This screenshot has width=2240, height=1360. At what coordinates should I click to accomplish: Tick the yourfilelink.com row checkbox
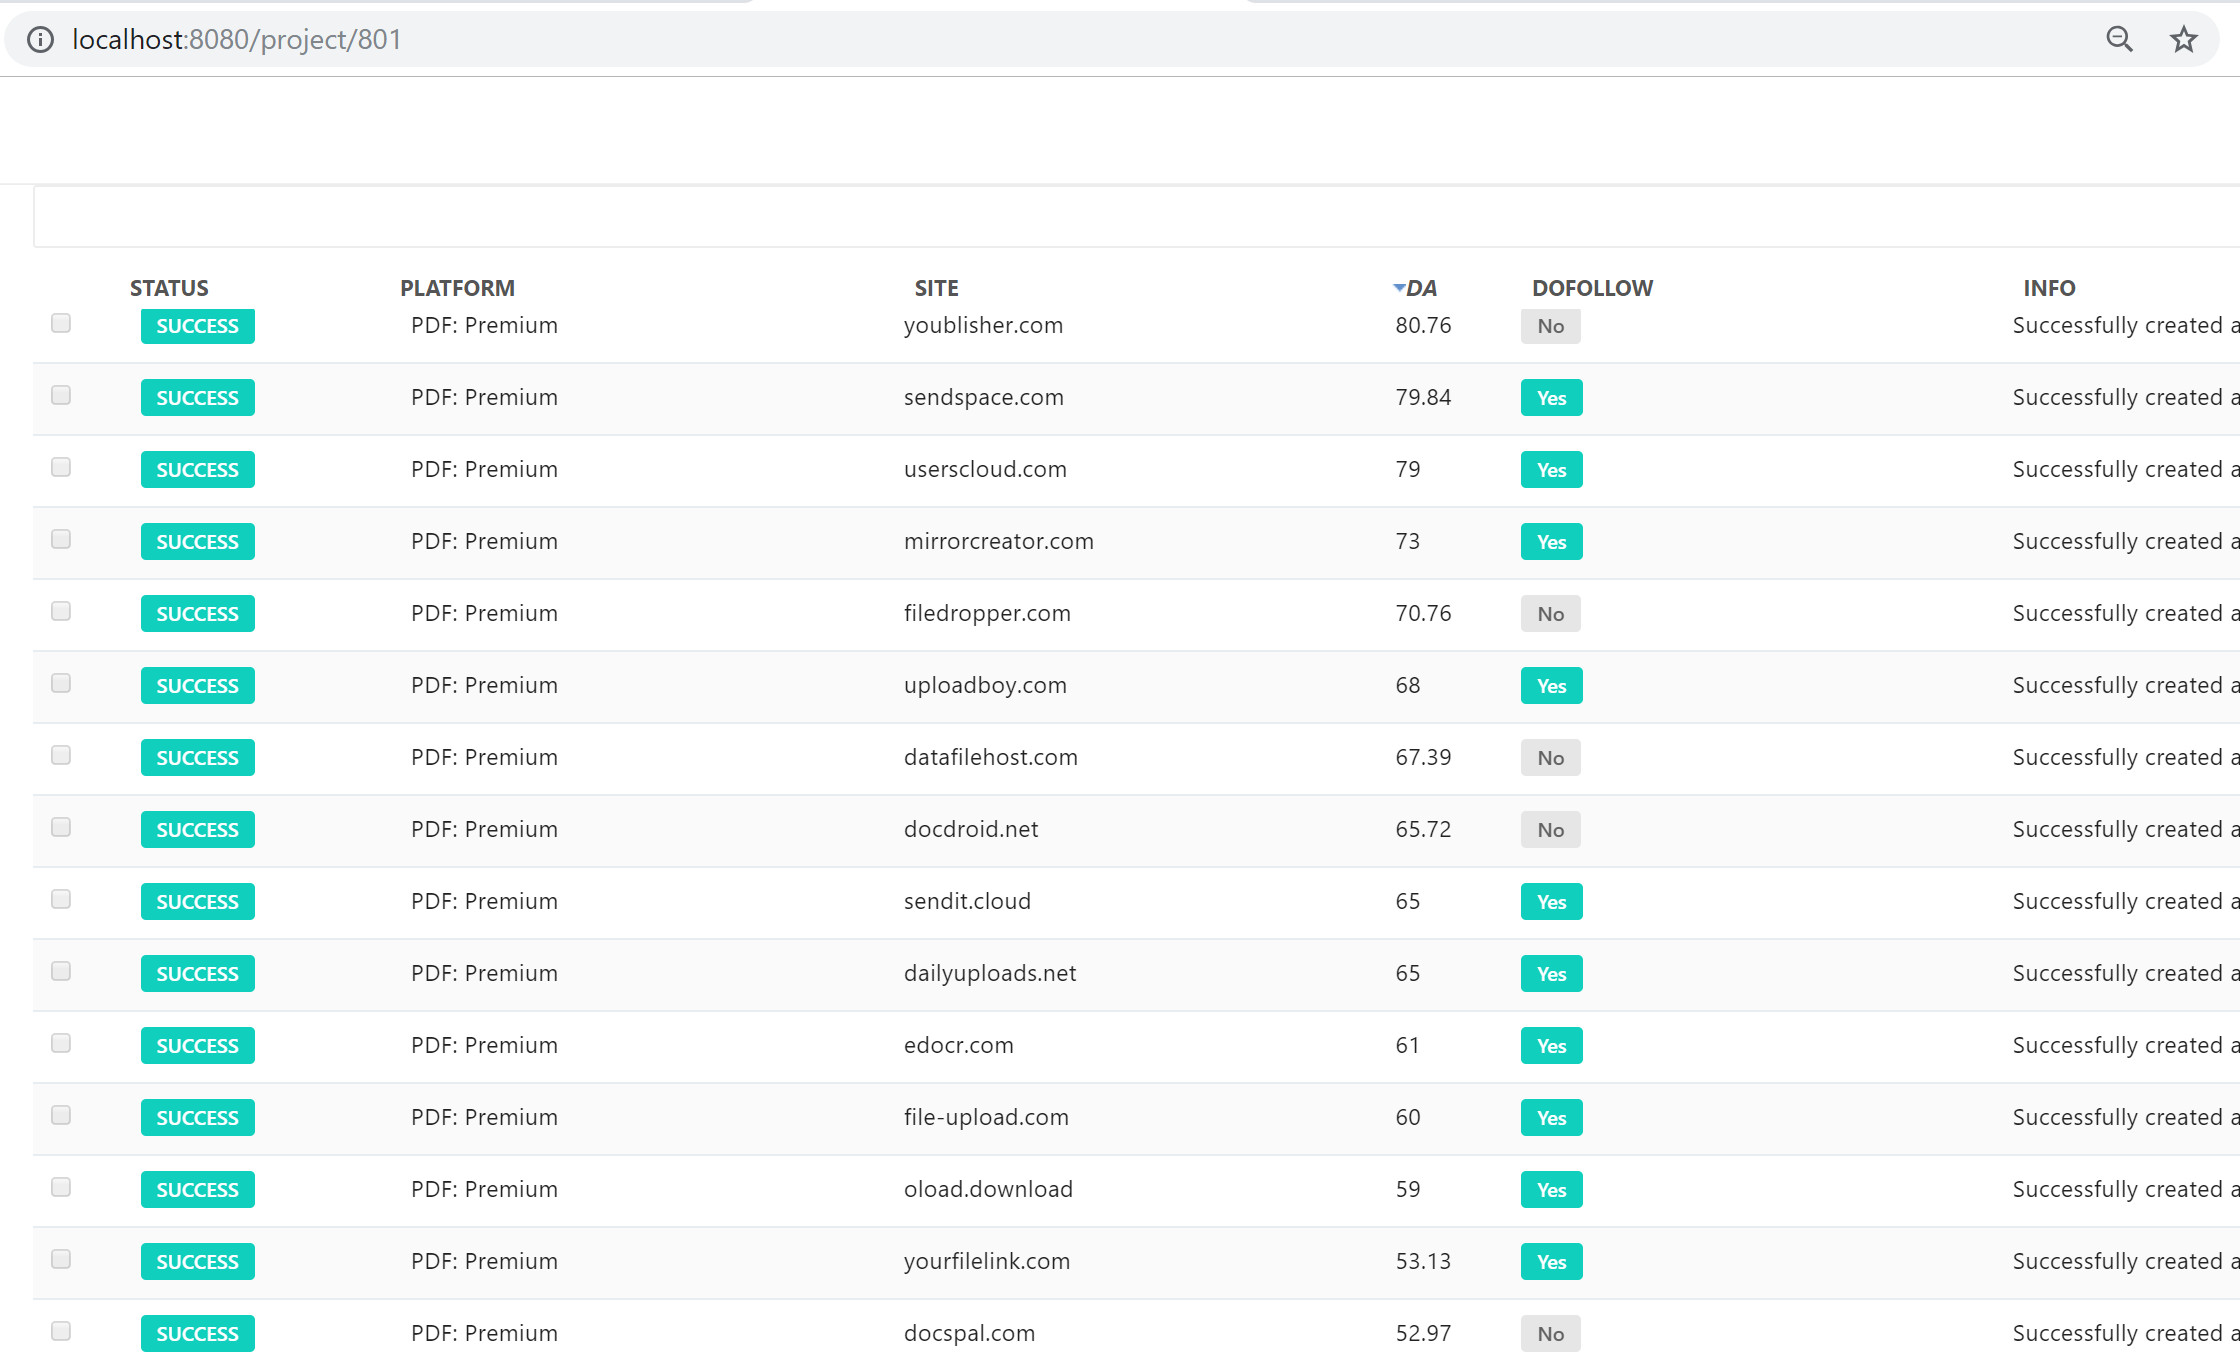[61, 1259]
